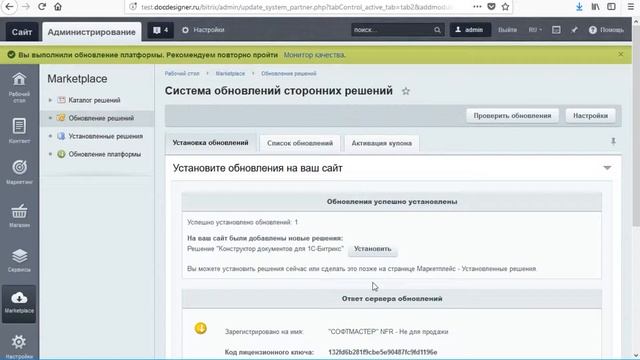The height and width of the screenshot is (360, 640).
Task: Open notifications counter showing 4
Action: tap(160, 30)
